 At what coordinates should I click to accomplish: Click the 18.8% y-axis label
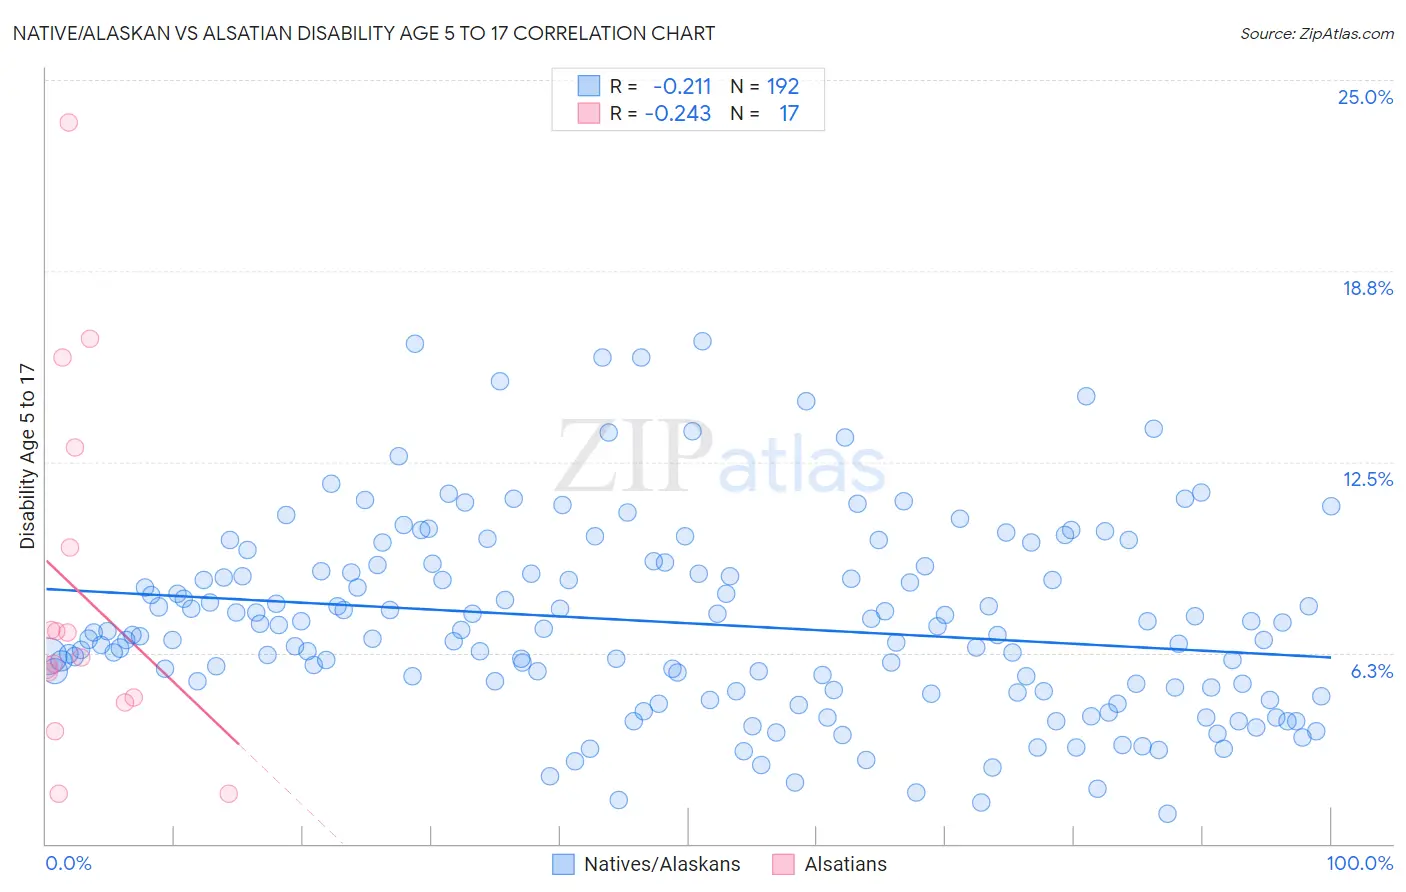1367,288
